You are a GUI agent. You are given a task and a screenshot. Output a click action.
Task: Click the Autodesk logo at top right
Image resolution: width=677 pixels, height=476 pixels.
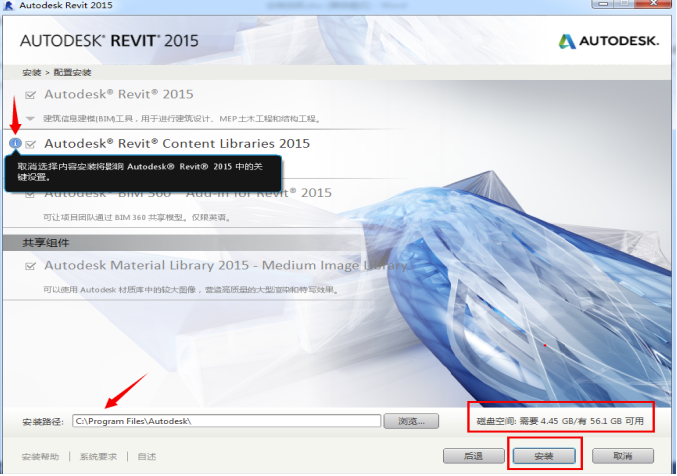coord(609,41)
